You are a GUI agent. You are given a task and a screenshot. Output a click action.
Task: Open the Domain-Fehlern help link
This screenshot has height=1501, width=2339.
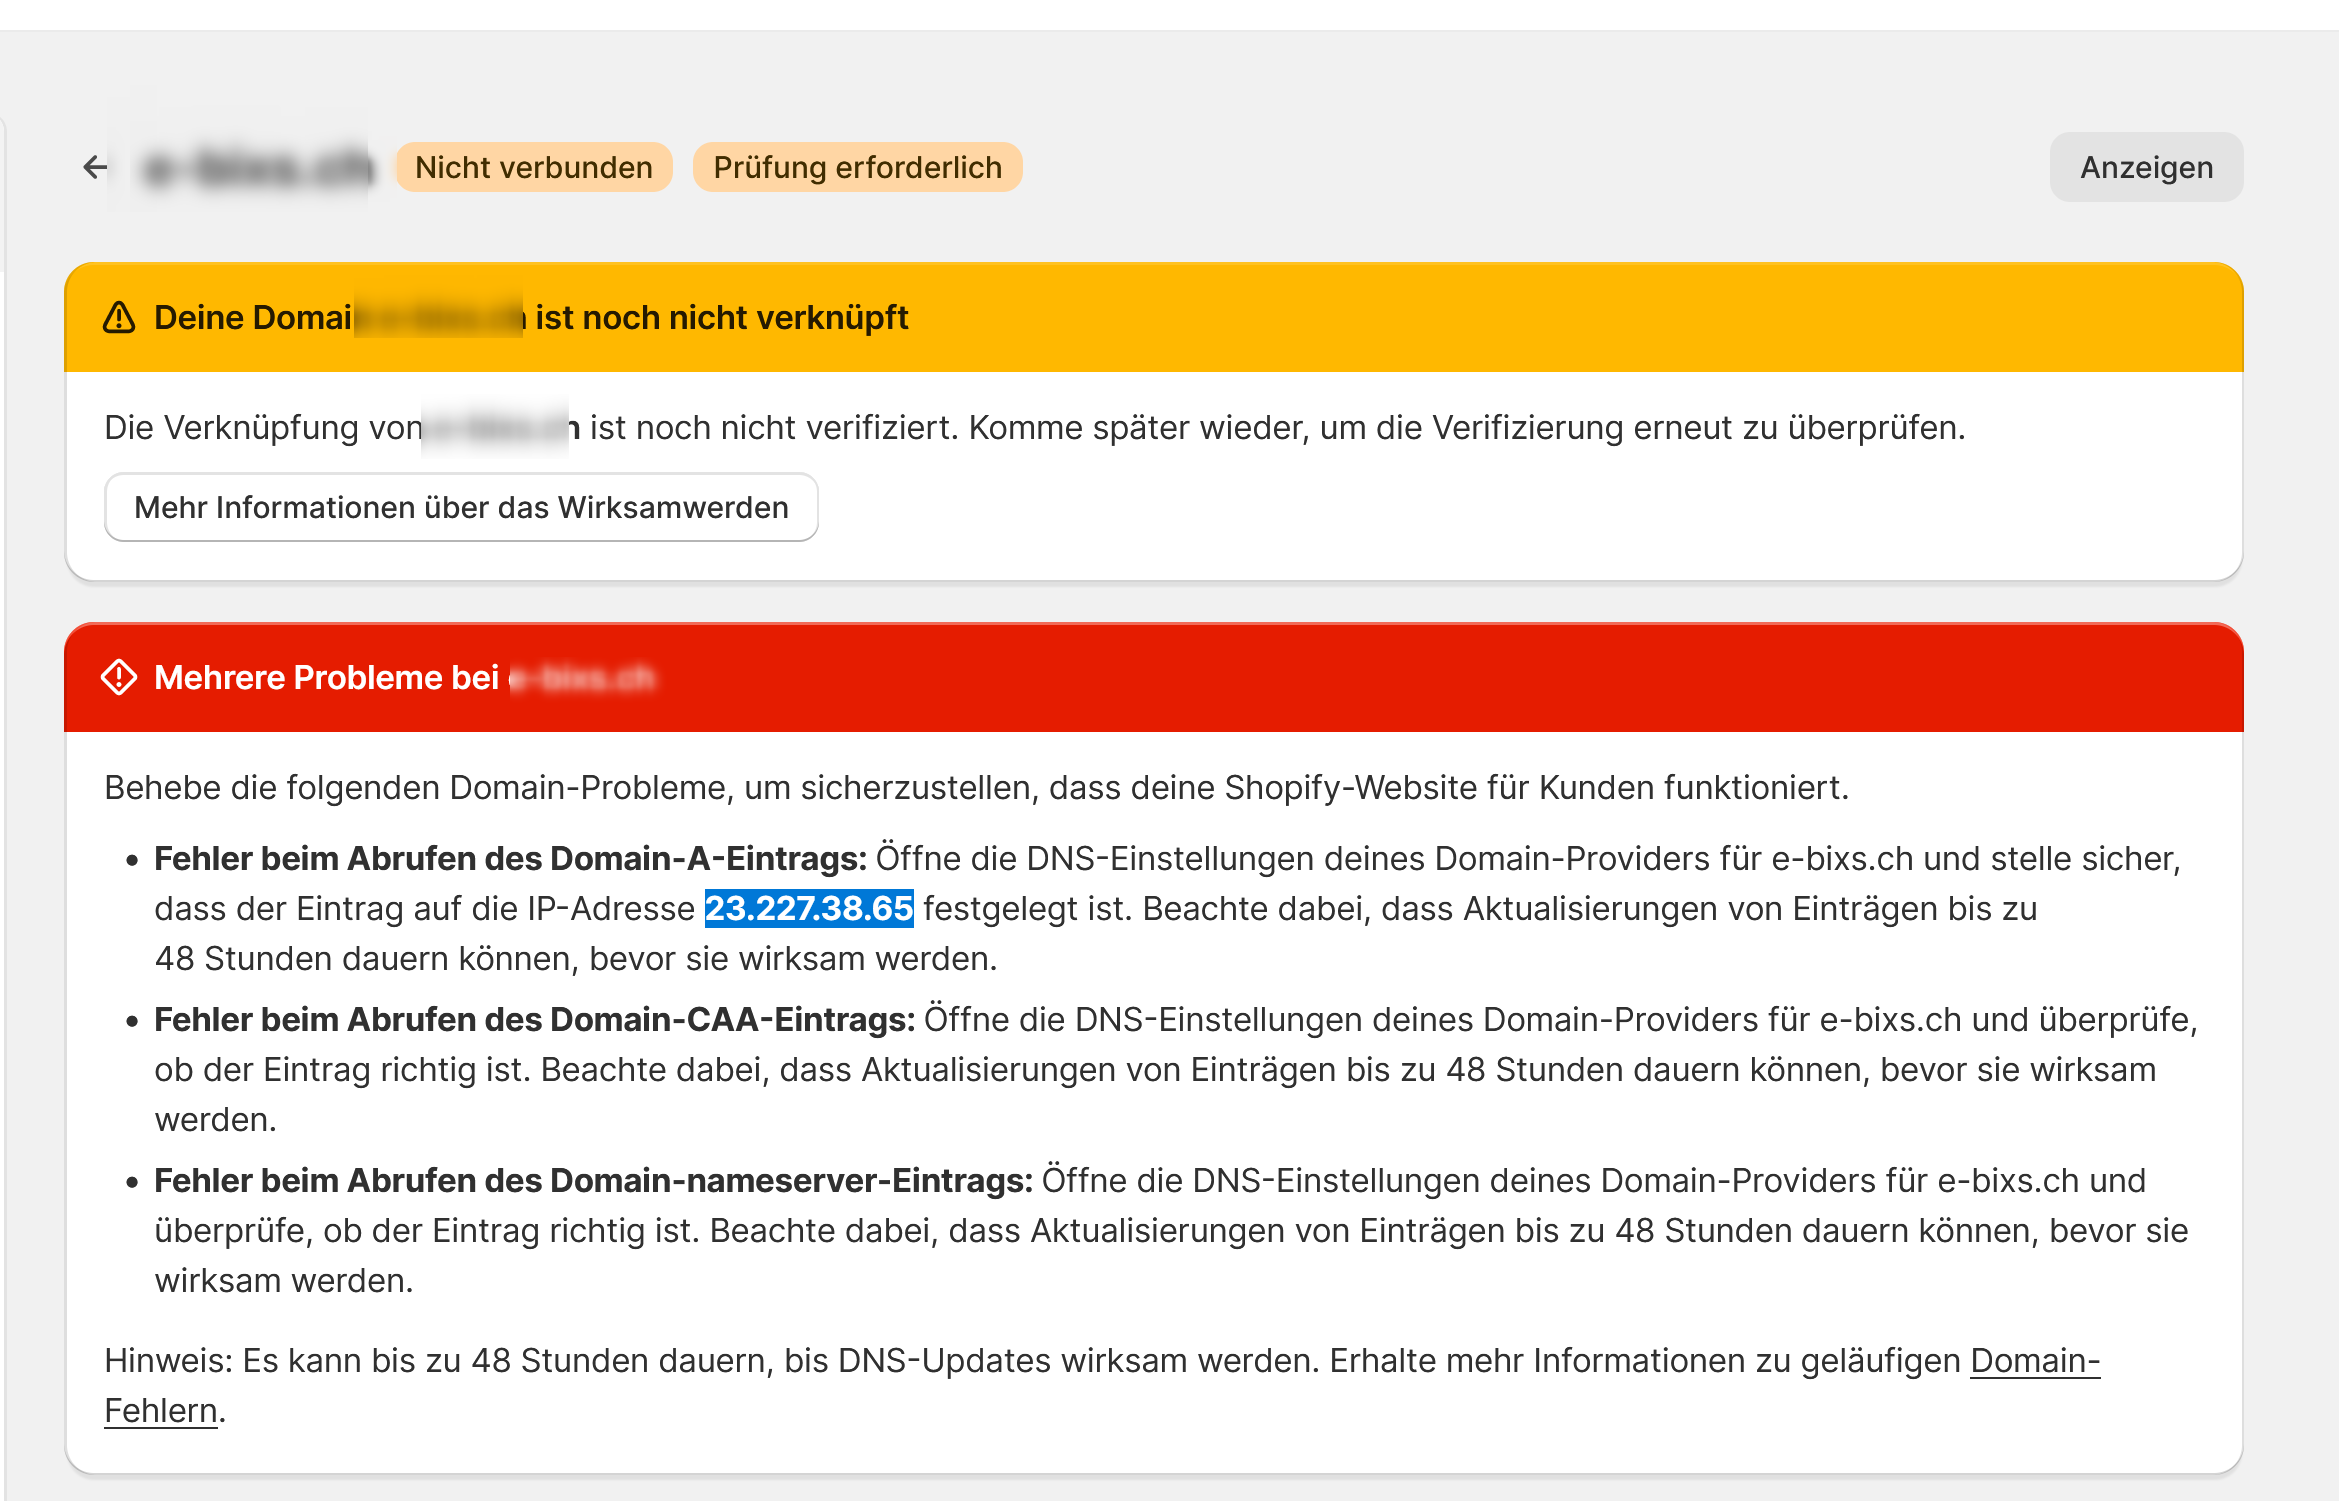coord(2034,1361)
